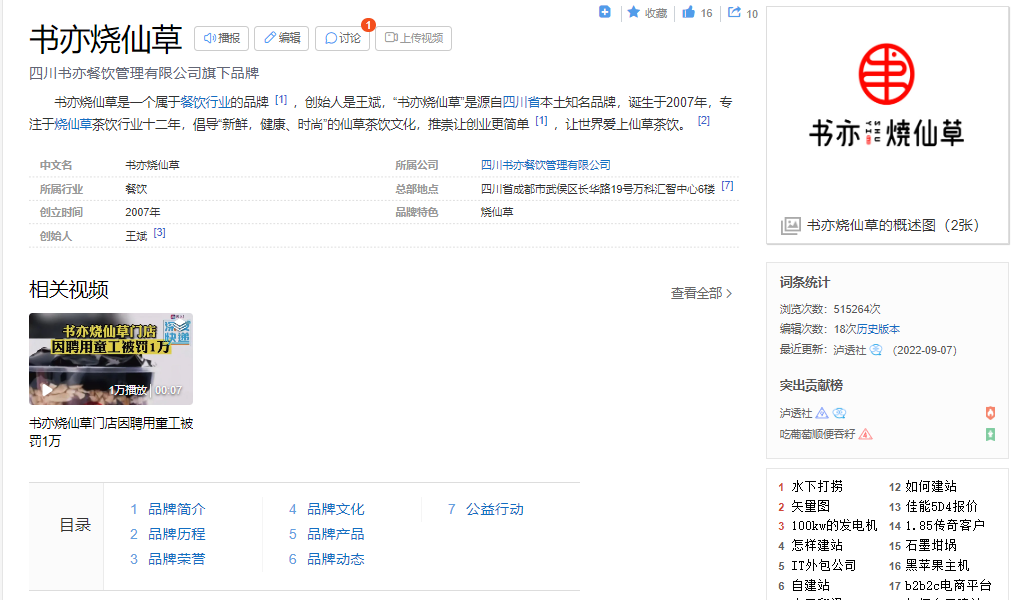Expand 查看全部 related videos
Screen dimensions: 1014x600
(x=701, y=293)
